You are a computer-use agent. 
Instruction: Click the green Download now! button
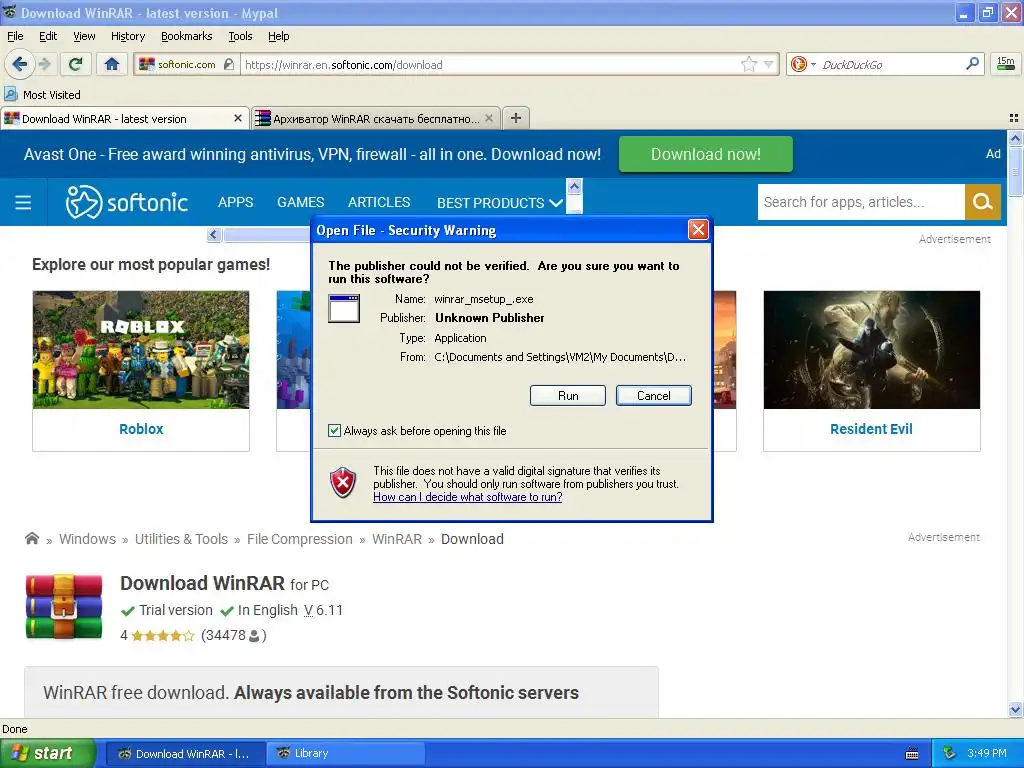705,154
